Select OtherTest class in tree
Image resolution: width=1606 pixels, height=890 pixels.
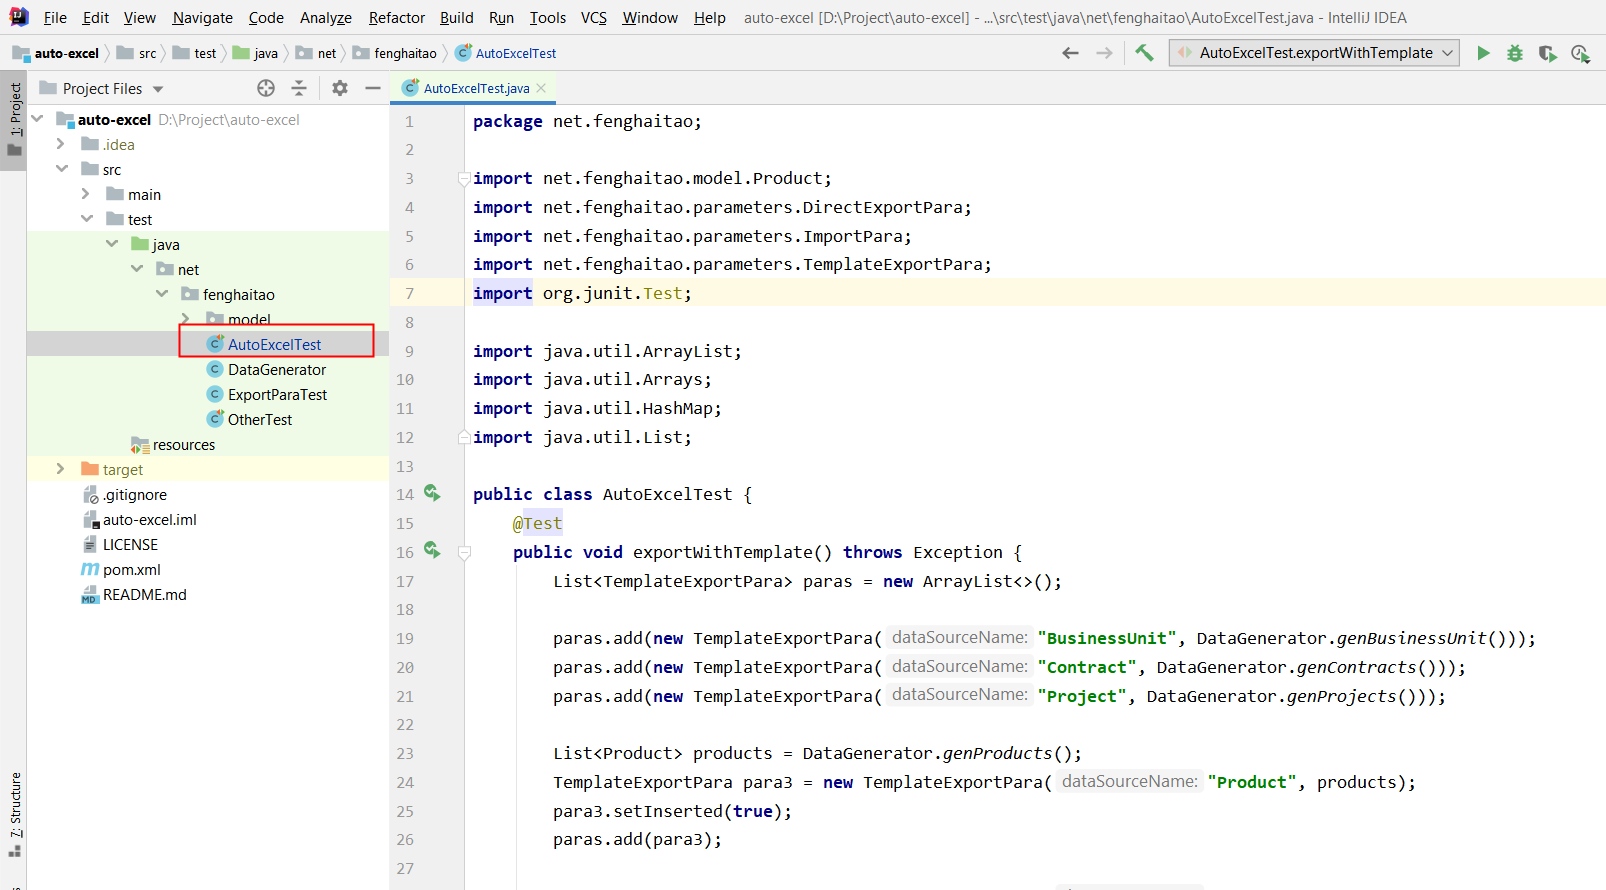[x=250, y=419]
